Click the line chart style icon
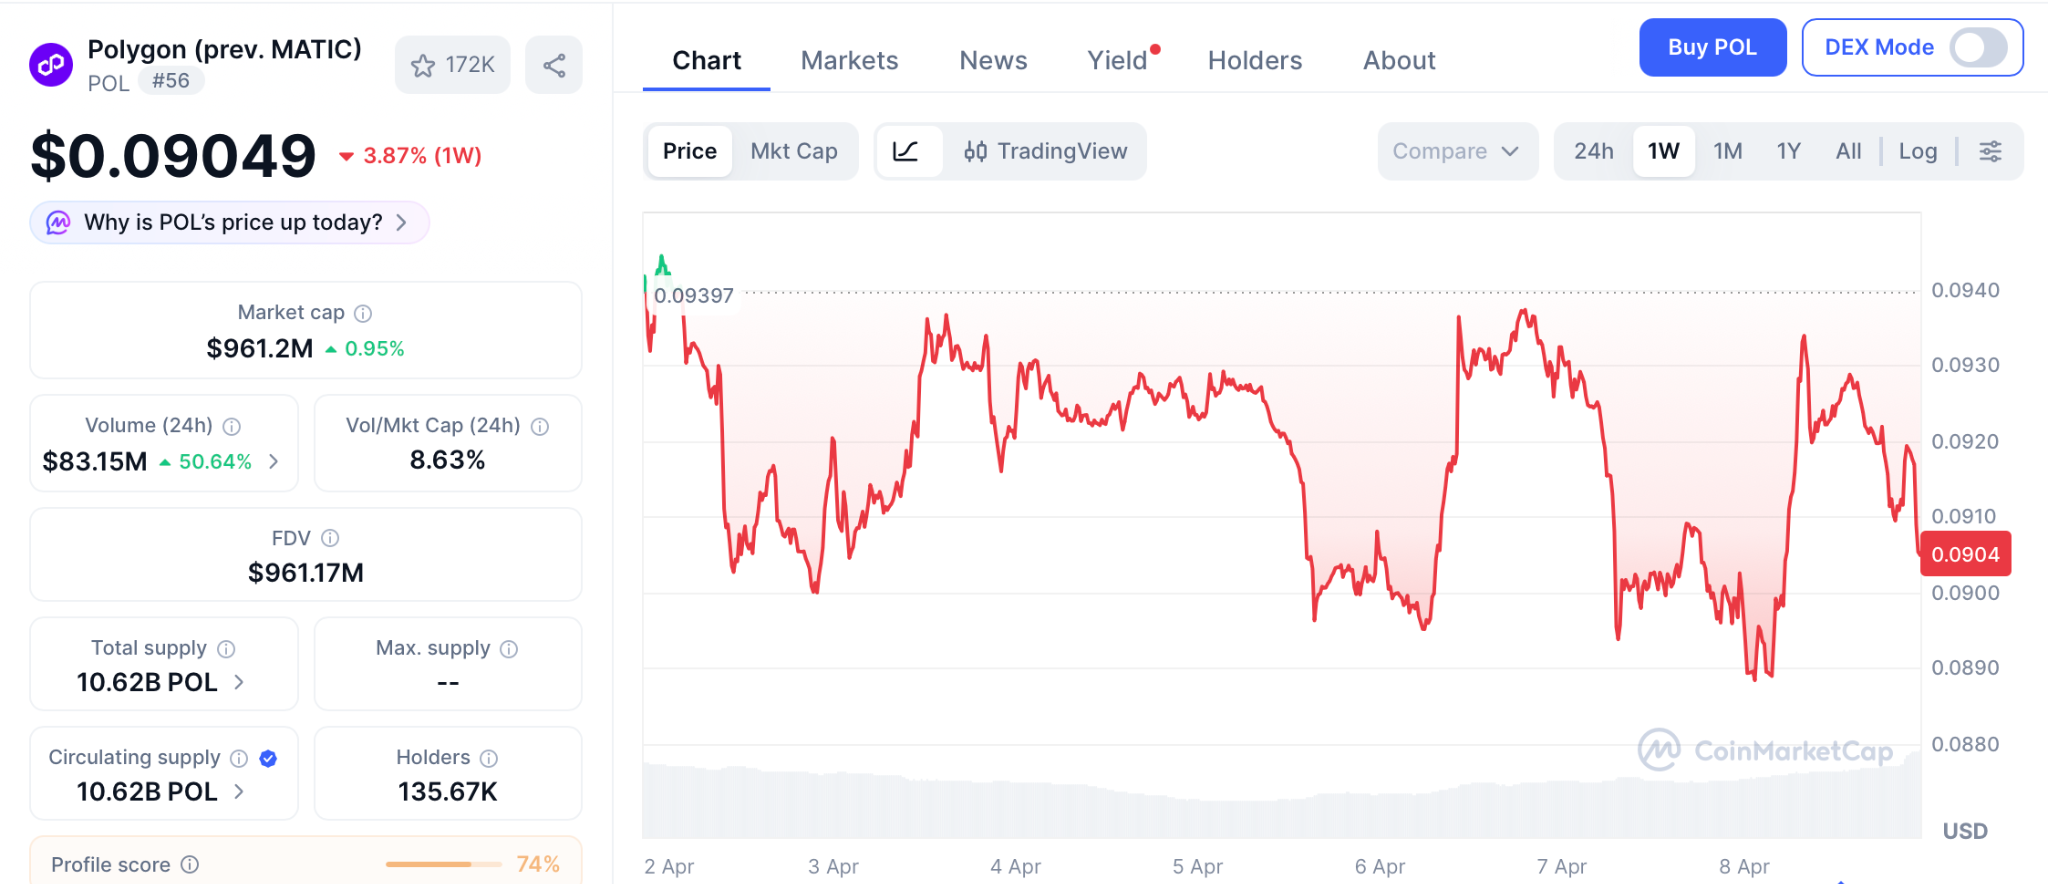 [906, 152]
